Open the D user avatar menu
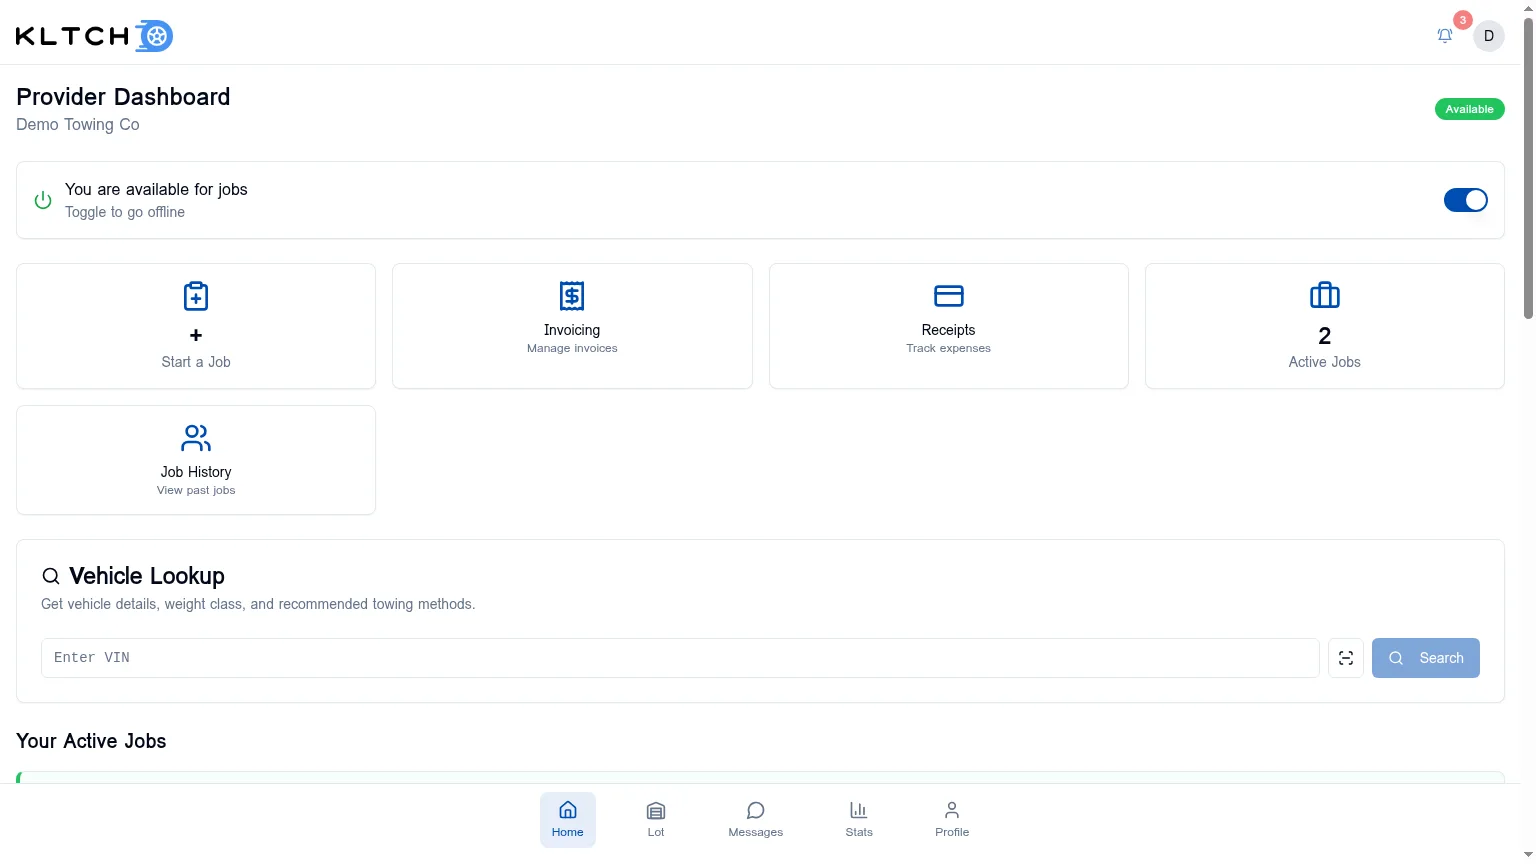Screen dimensions: 1536x864 [x=1489, y=36]
